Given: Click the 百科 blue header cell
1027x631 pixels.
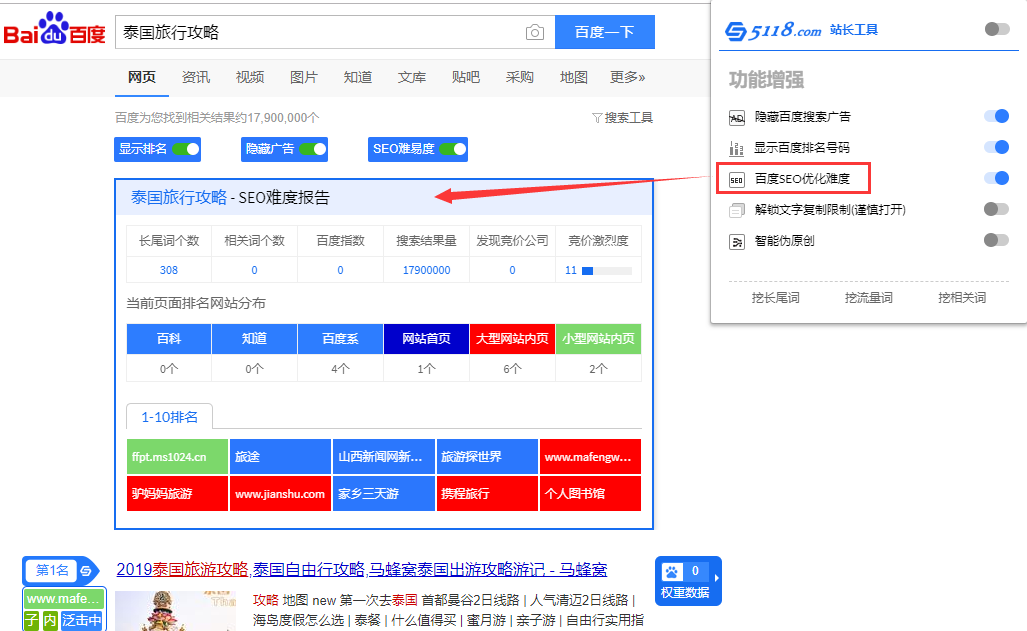Looking at the screenshot, I should tap(169, 339).
